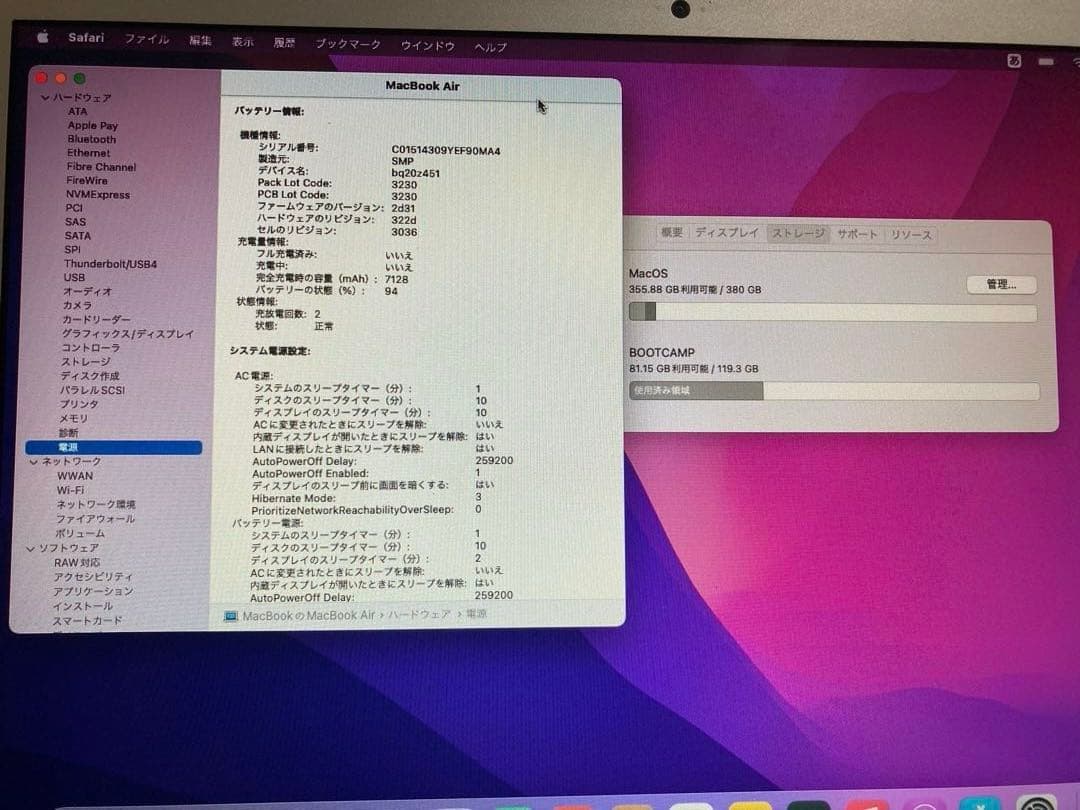Image resolution: width=1080 pixels, height=810 pixels.
Task: Select USB in the hardware list
Action: 74,277
